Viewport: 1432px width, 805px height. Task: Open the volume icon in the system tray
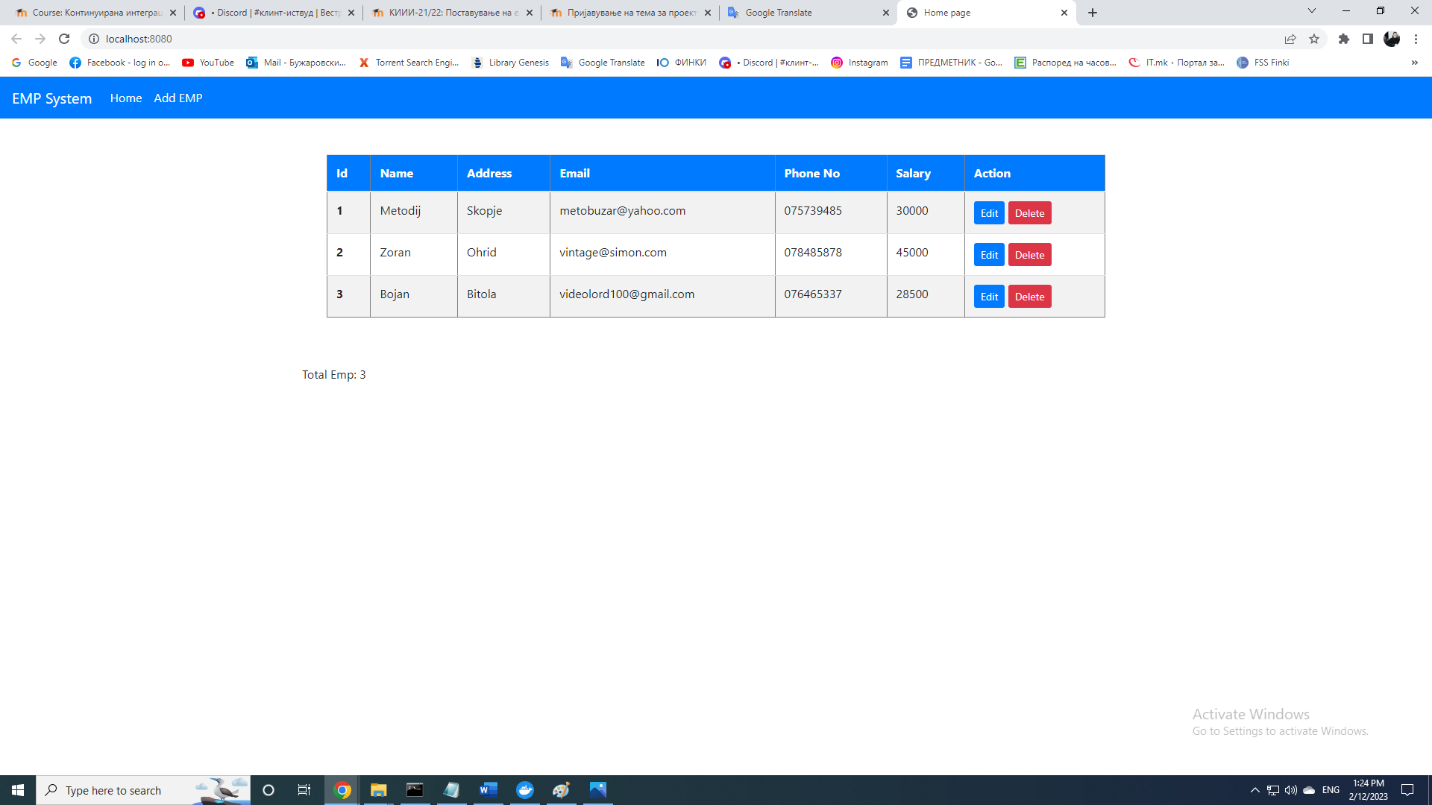click(x=1290, y=790)
